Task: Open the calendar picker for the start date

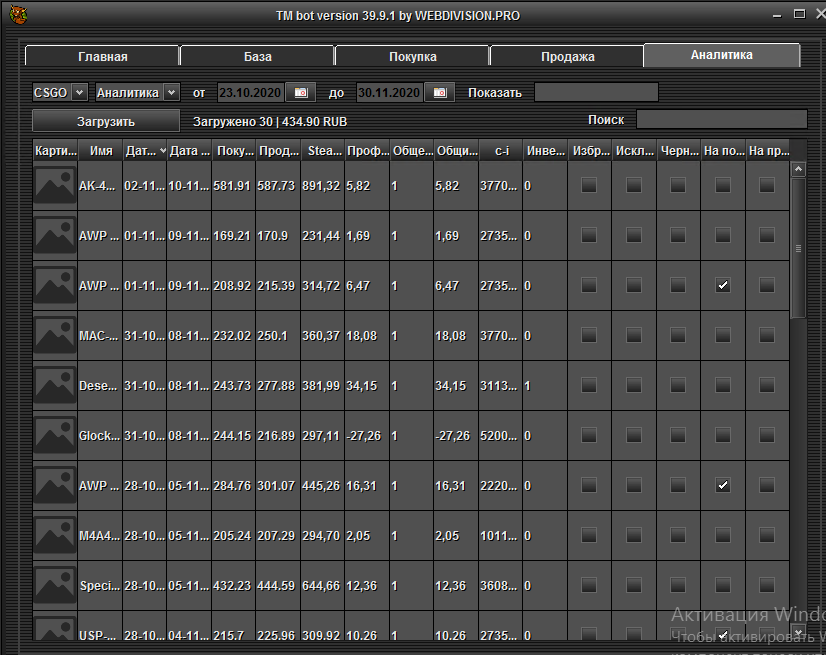Action: click(300, 93)
